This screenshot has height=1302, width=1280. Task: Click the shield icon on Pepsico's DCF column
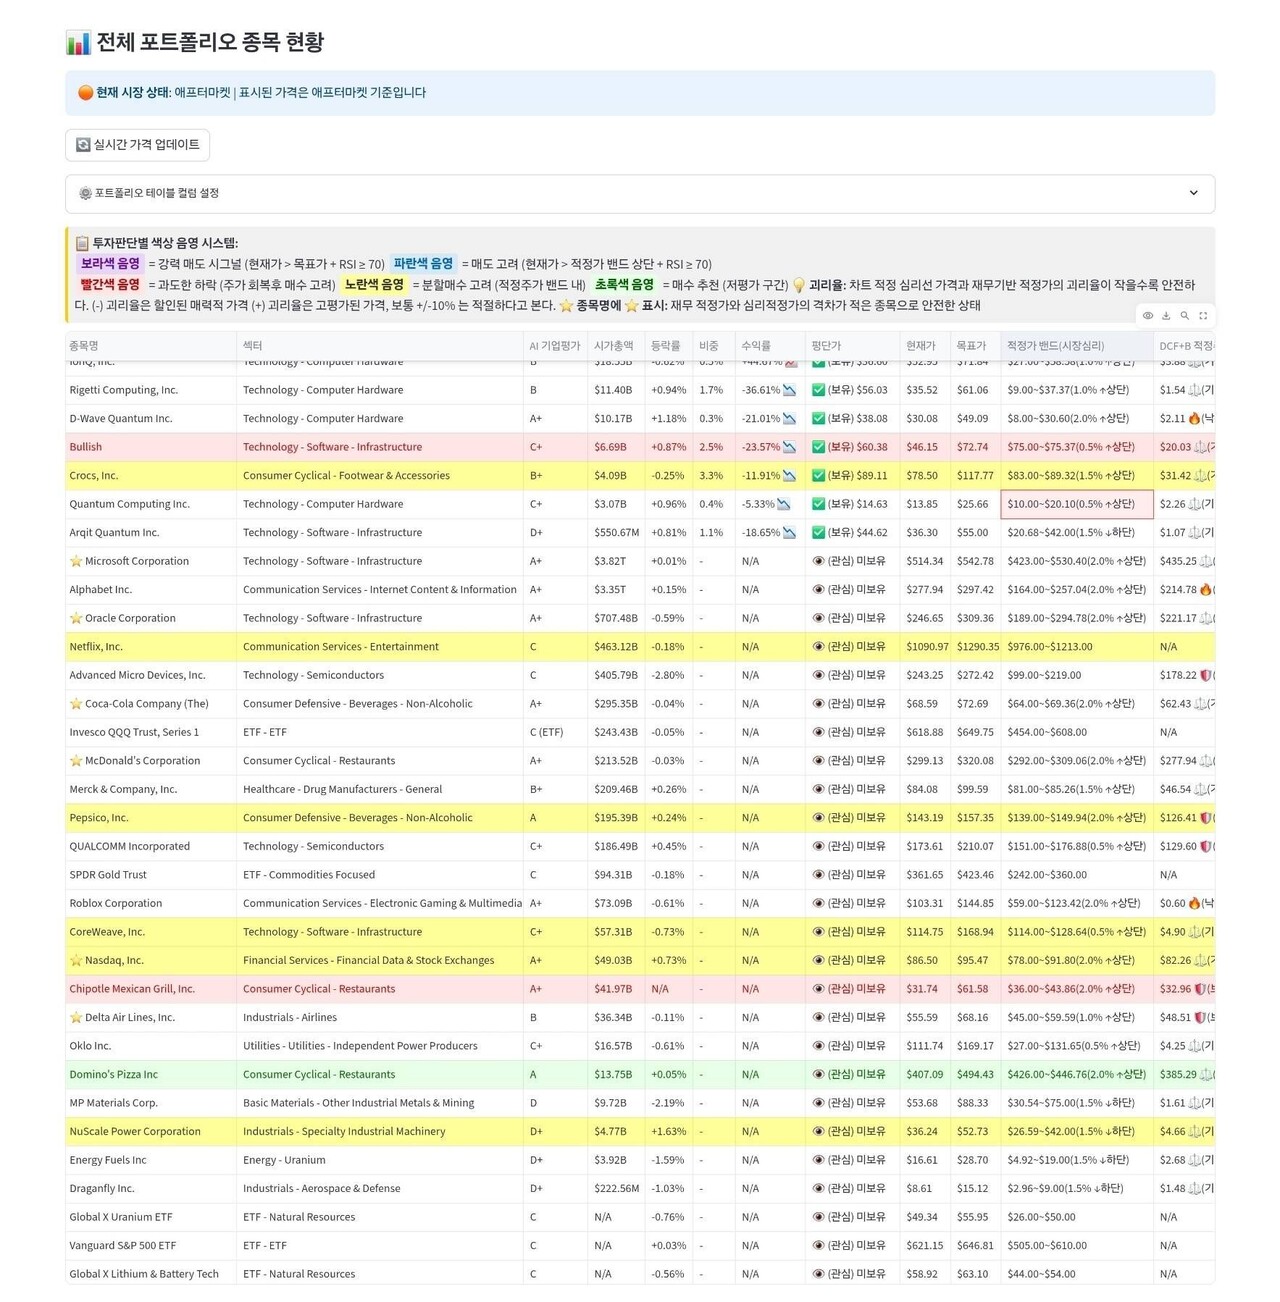(1204, 817)
